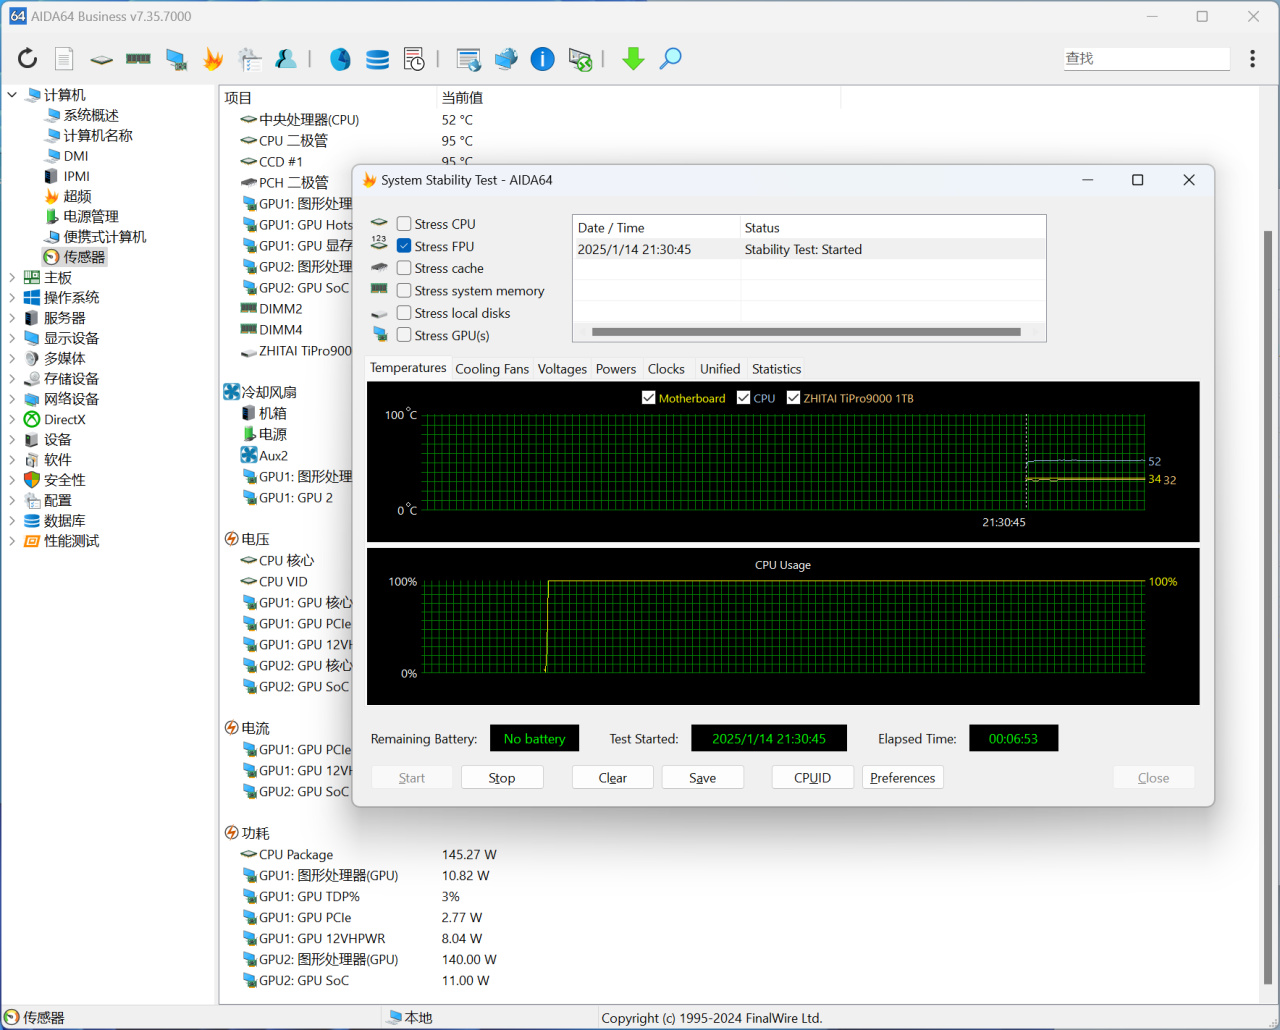Screen dimensions: 1280x1030
Task: Click flame icon in Stability Test title bar
Action: click(369, 180)
